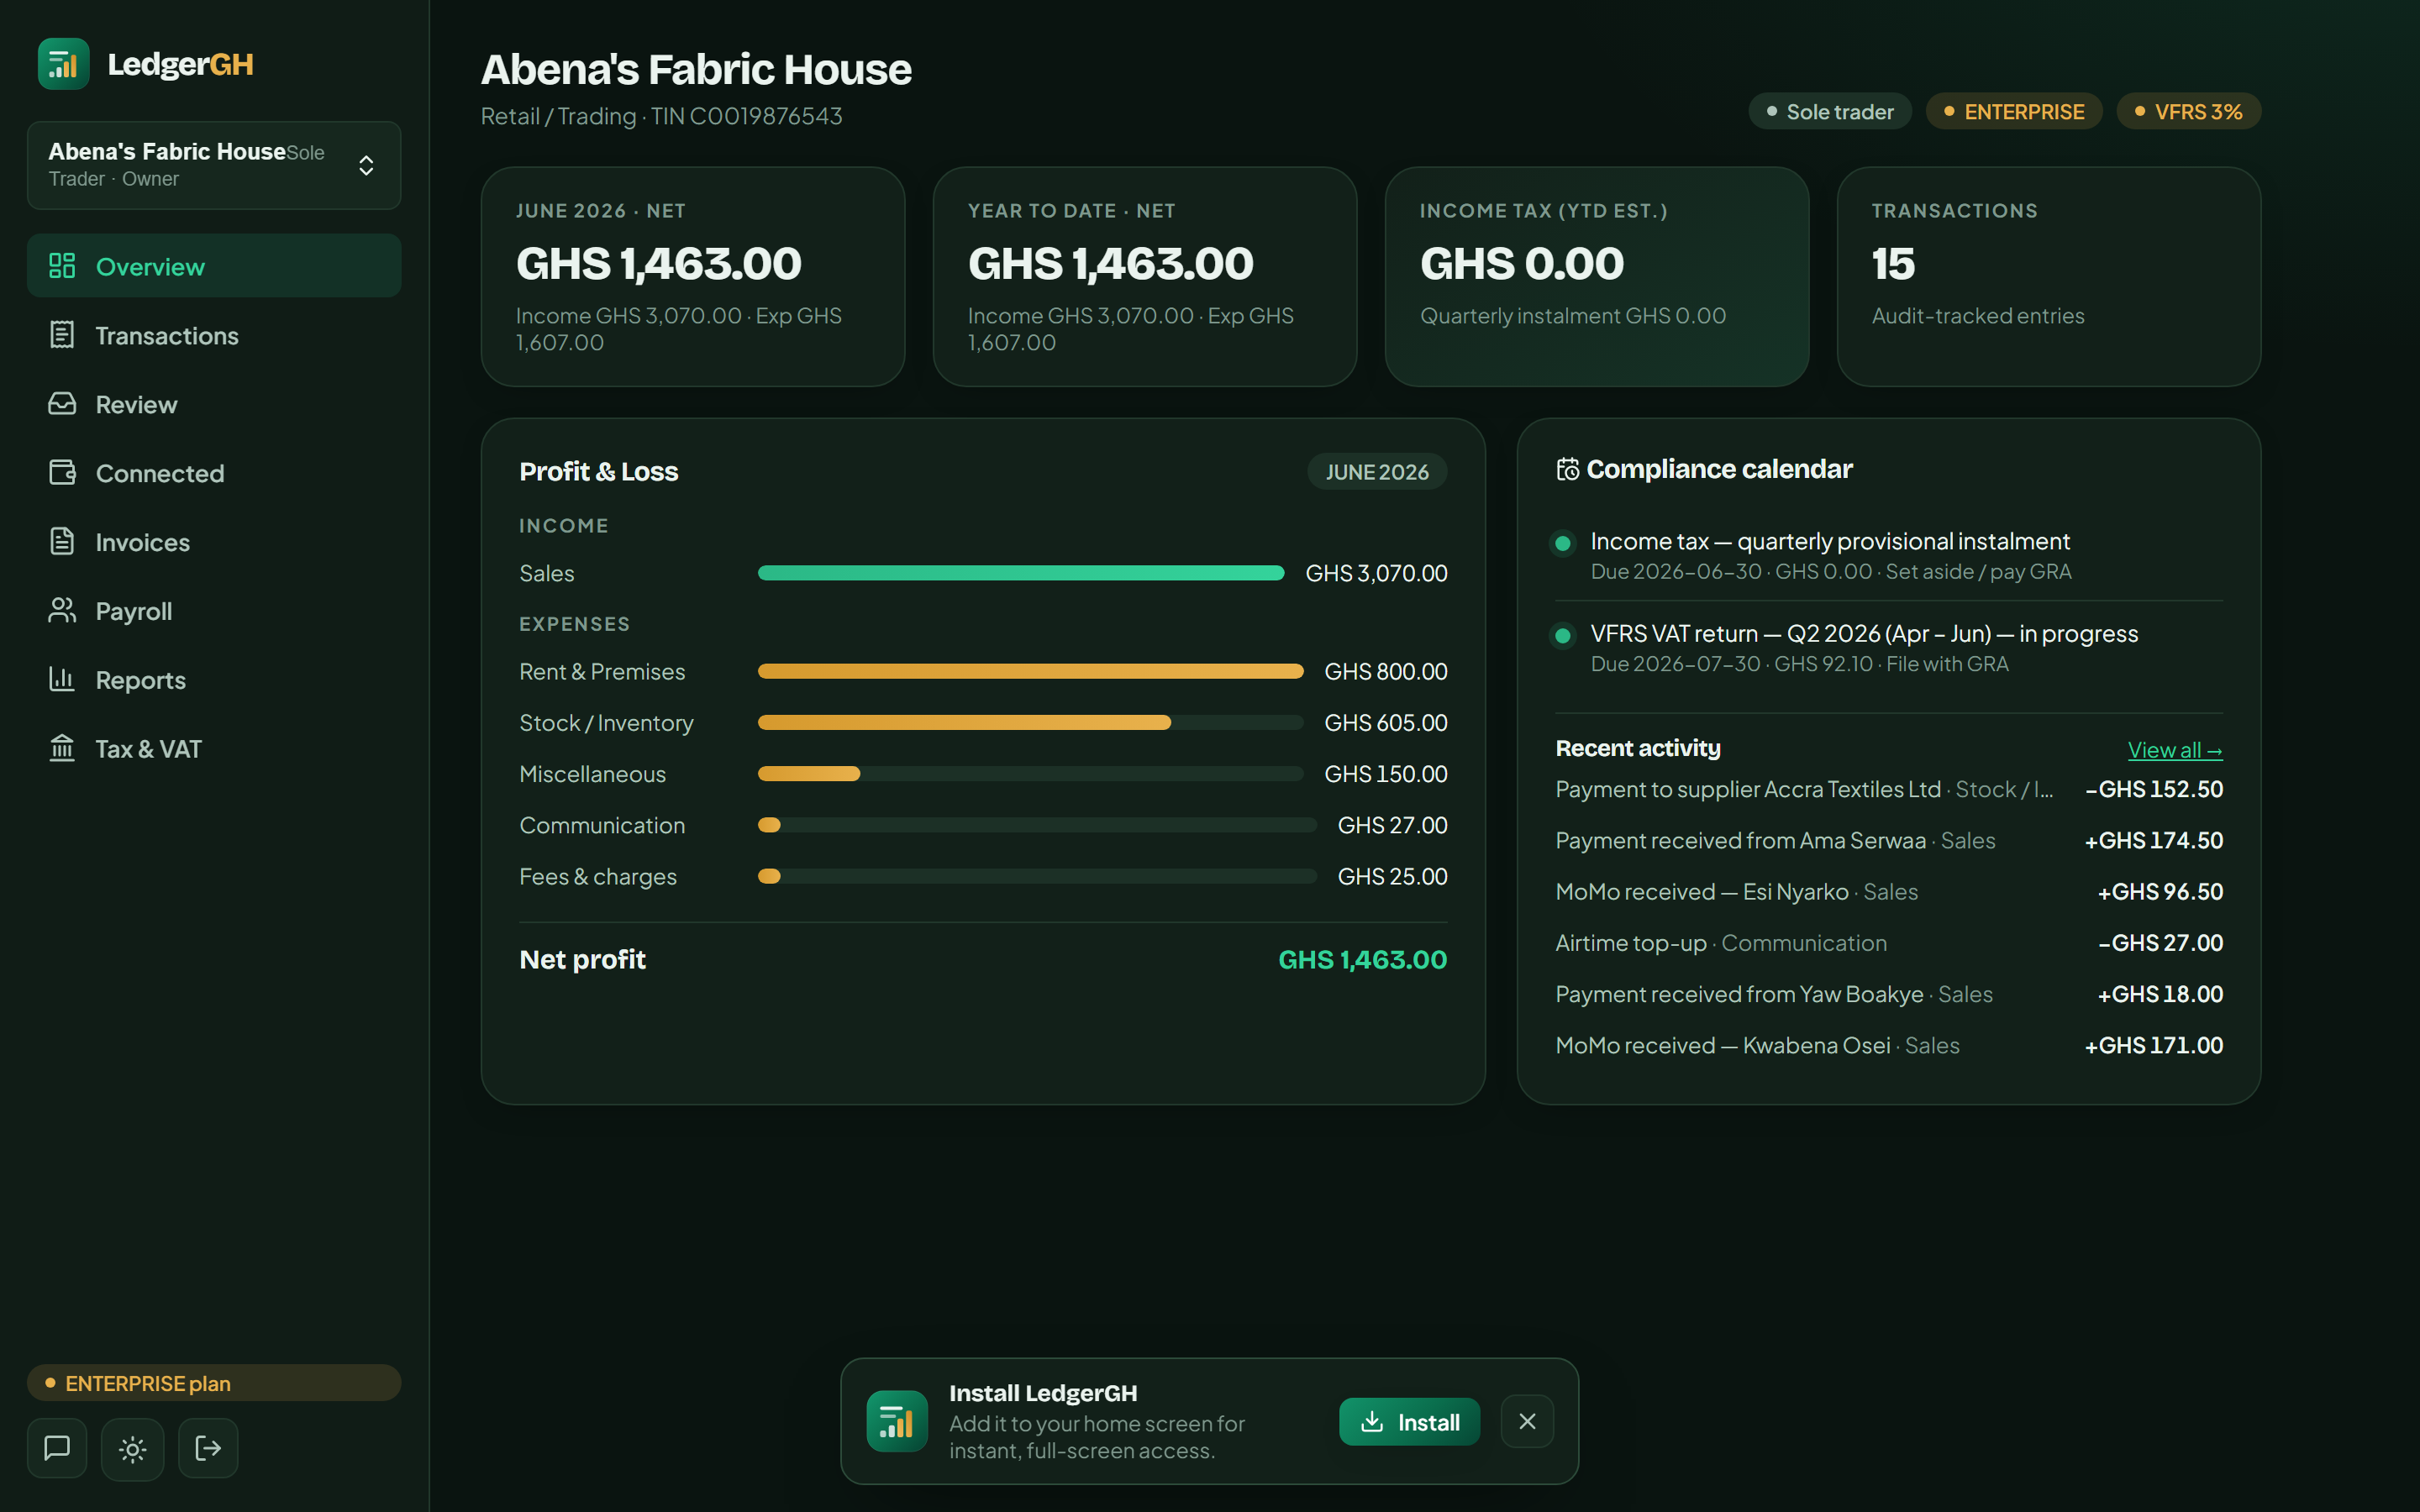The height and width of the screenshot is (1512, 2420).
Task: Click the LedgerGH icon in install banner
Action: pos(897,1421)
